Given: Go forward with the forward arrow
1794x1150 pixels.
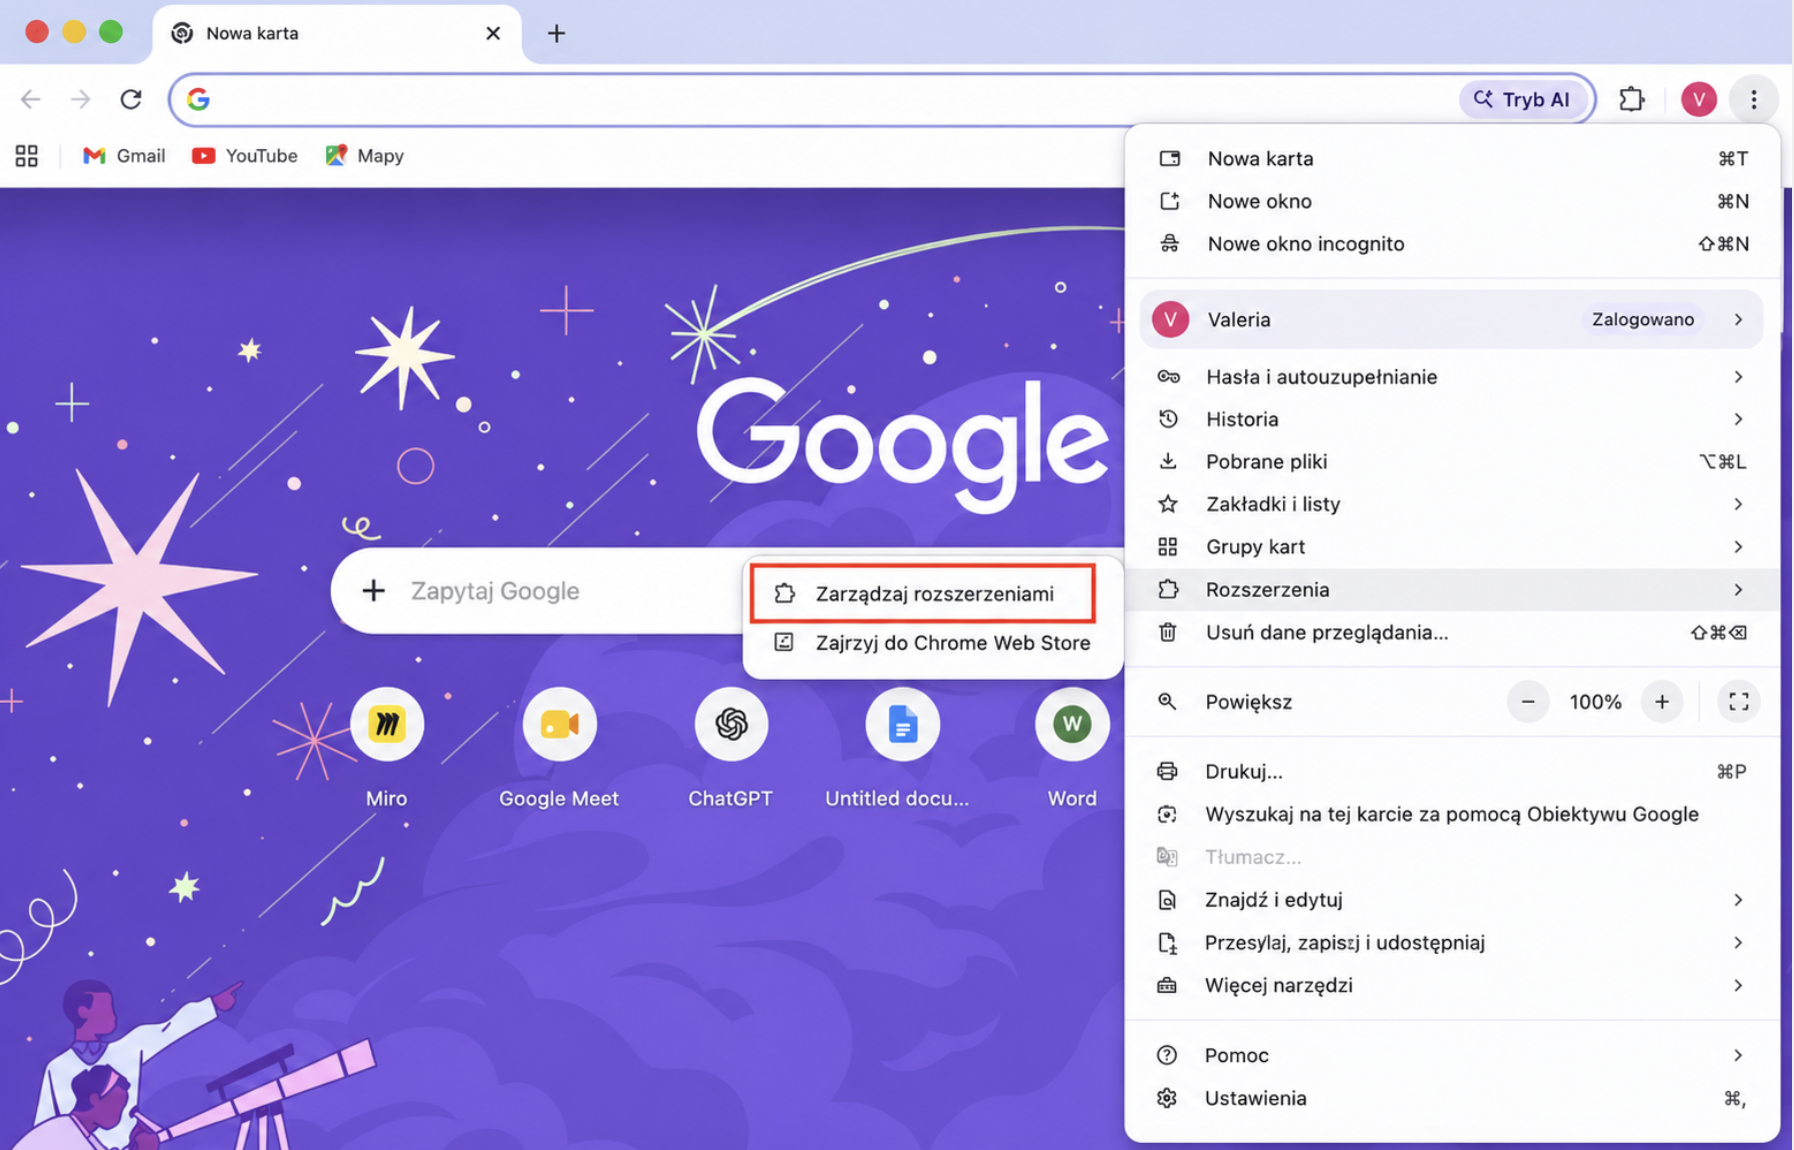Looking at the screenshot, I should (x=81, y=99).
